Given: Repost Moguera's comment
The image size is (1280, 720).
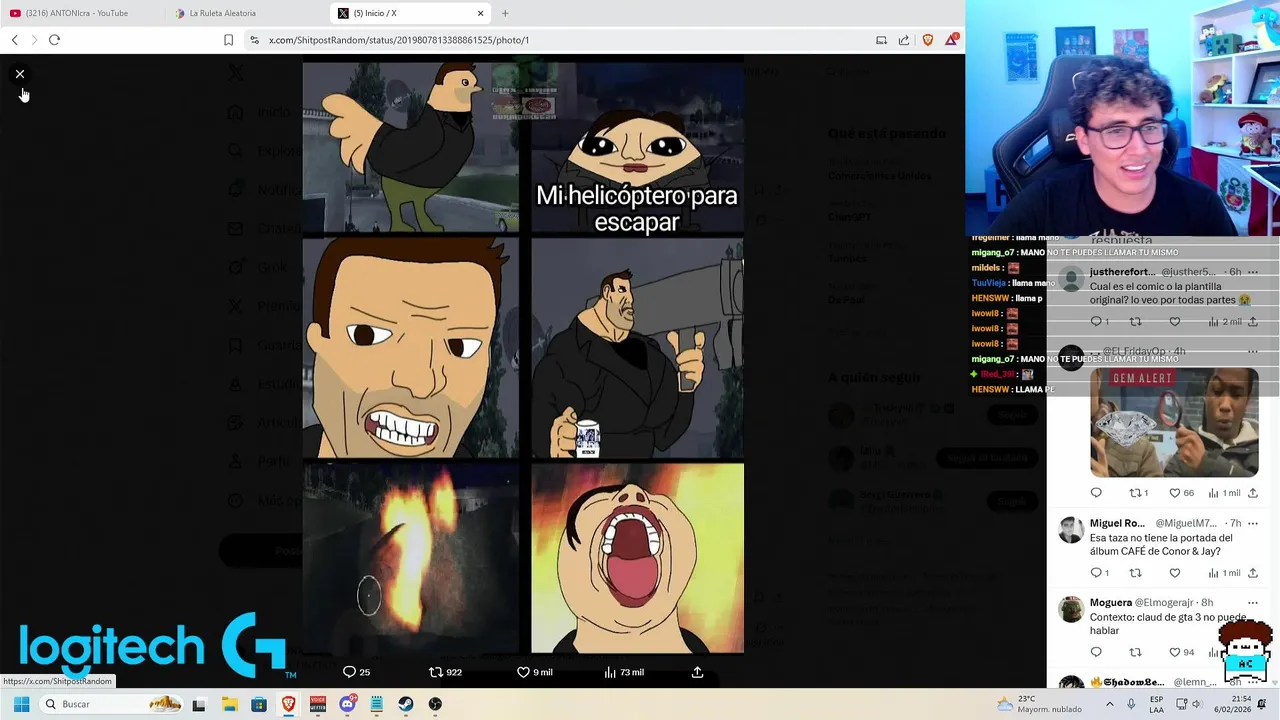Looking at the screenshot, I should [x=1135, y=652].
